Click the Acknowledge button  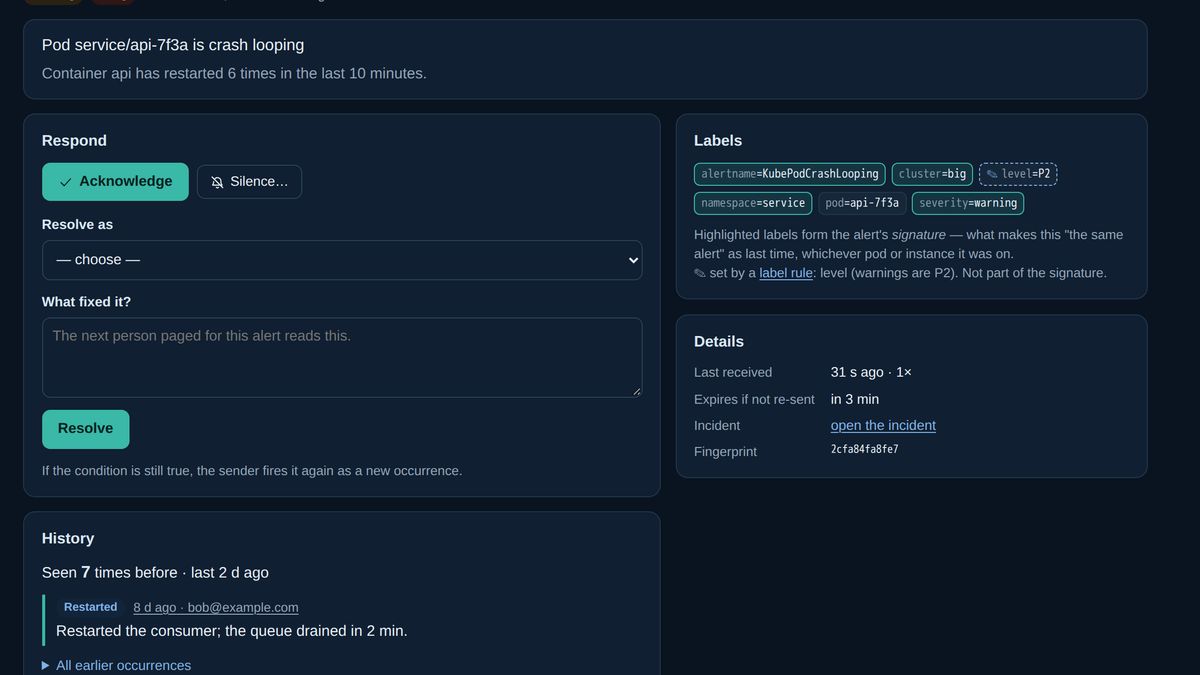coord(115,182)
